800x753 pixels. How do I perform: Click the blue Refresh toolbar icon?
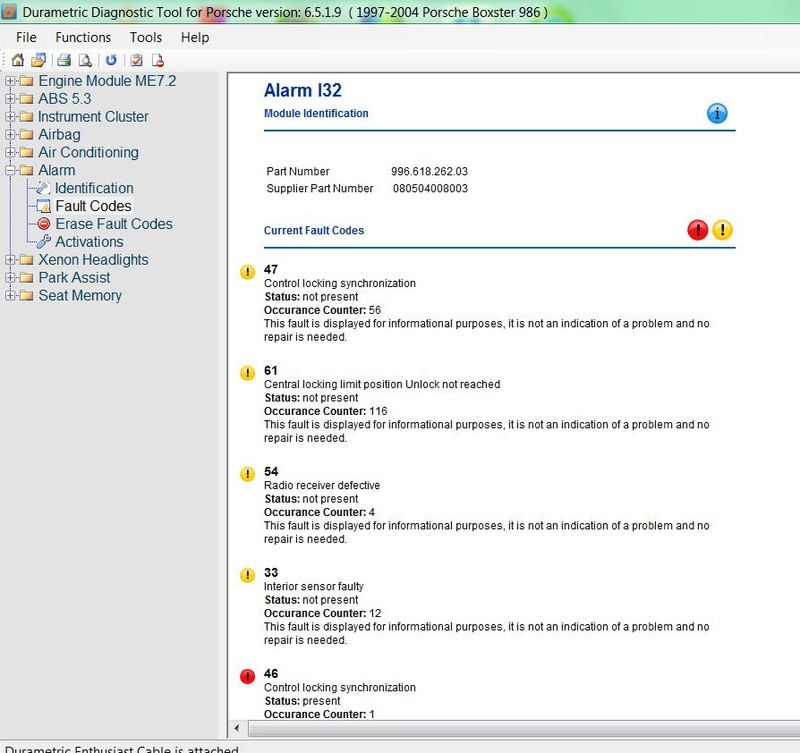[111, 60]
